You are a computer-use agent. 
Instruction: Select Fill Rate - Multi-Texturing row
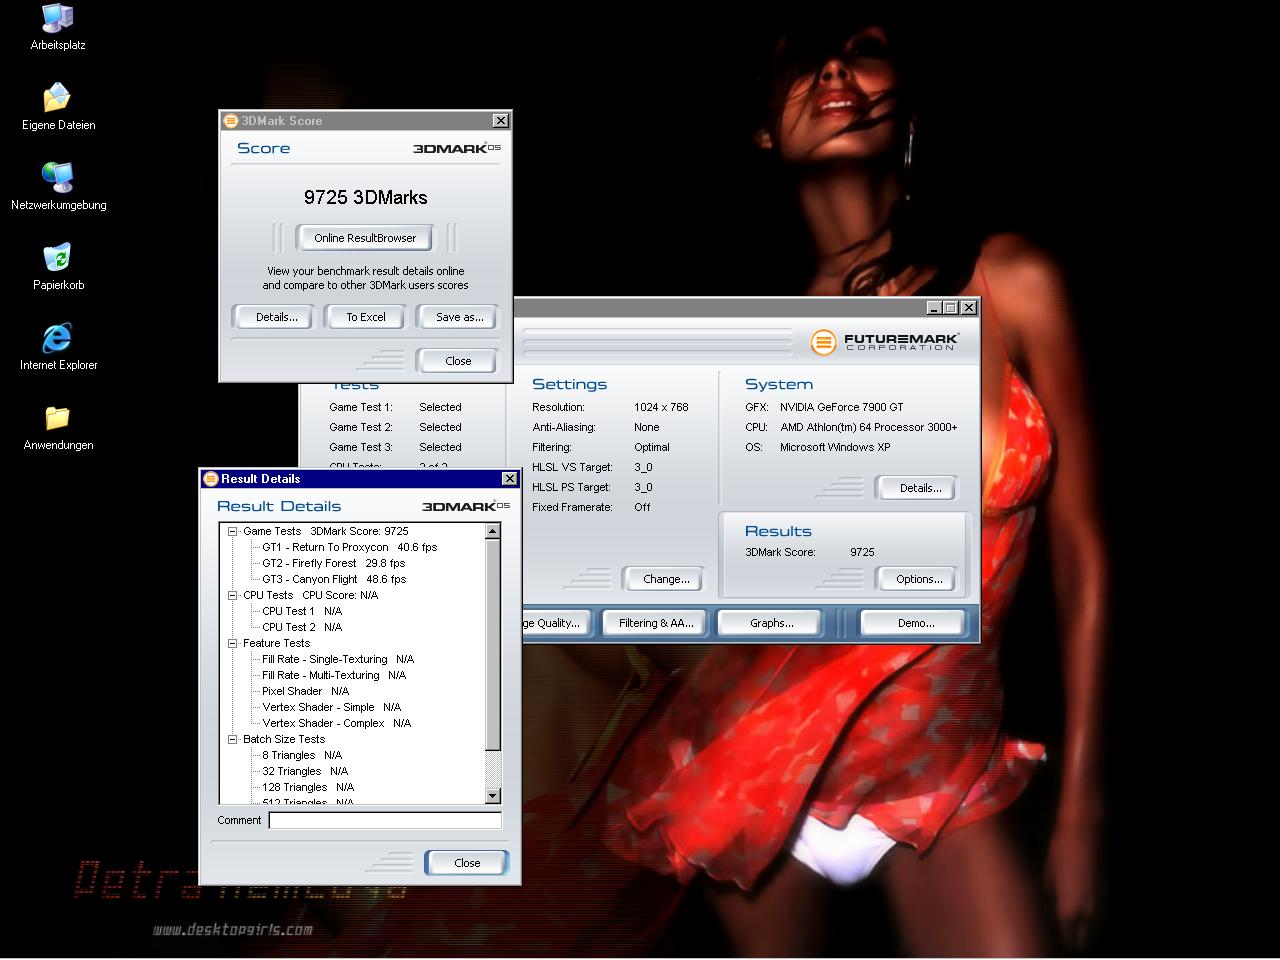334,676
